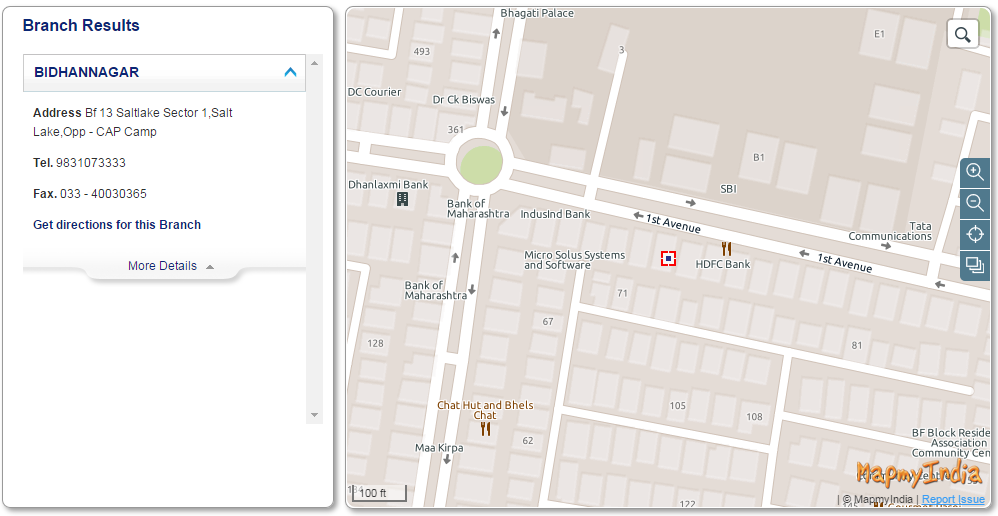
Task: Open map layers icon
Action: pyautogui.click(x=974, y=265)
